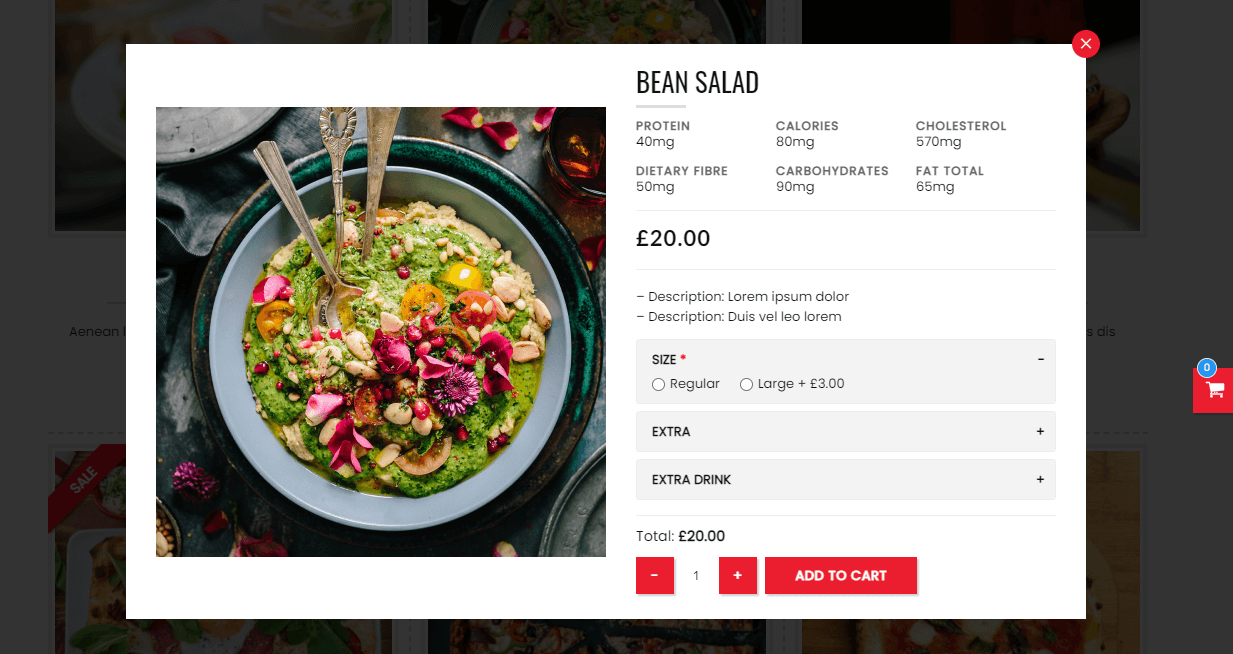Select a size option under SIZE section
The image size is (1233, 654).
point(658,384)
